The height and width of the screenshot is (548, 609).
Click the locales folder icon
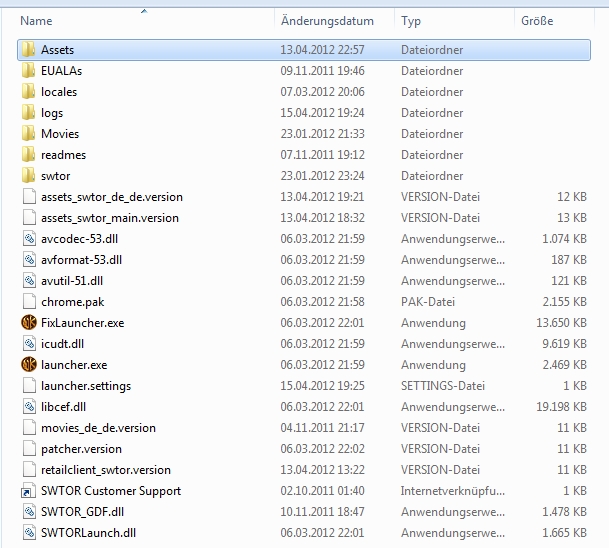(x=28, y=92)
